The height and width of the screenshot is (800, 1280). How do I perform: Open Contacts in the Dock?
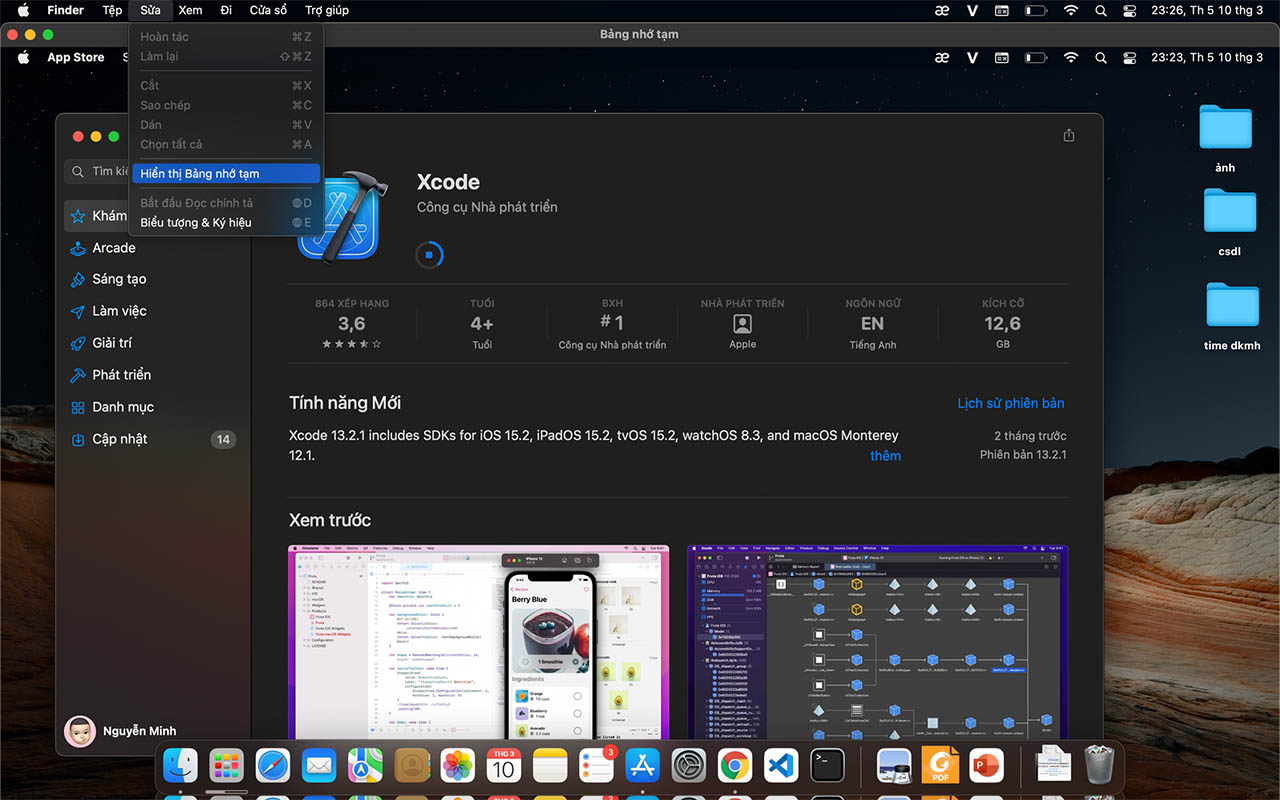tap(411, 766)
